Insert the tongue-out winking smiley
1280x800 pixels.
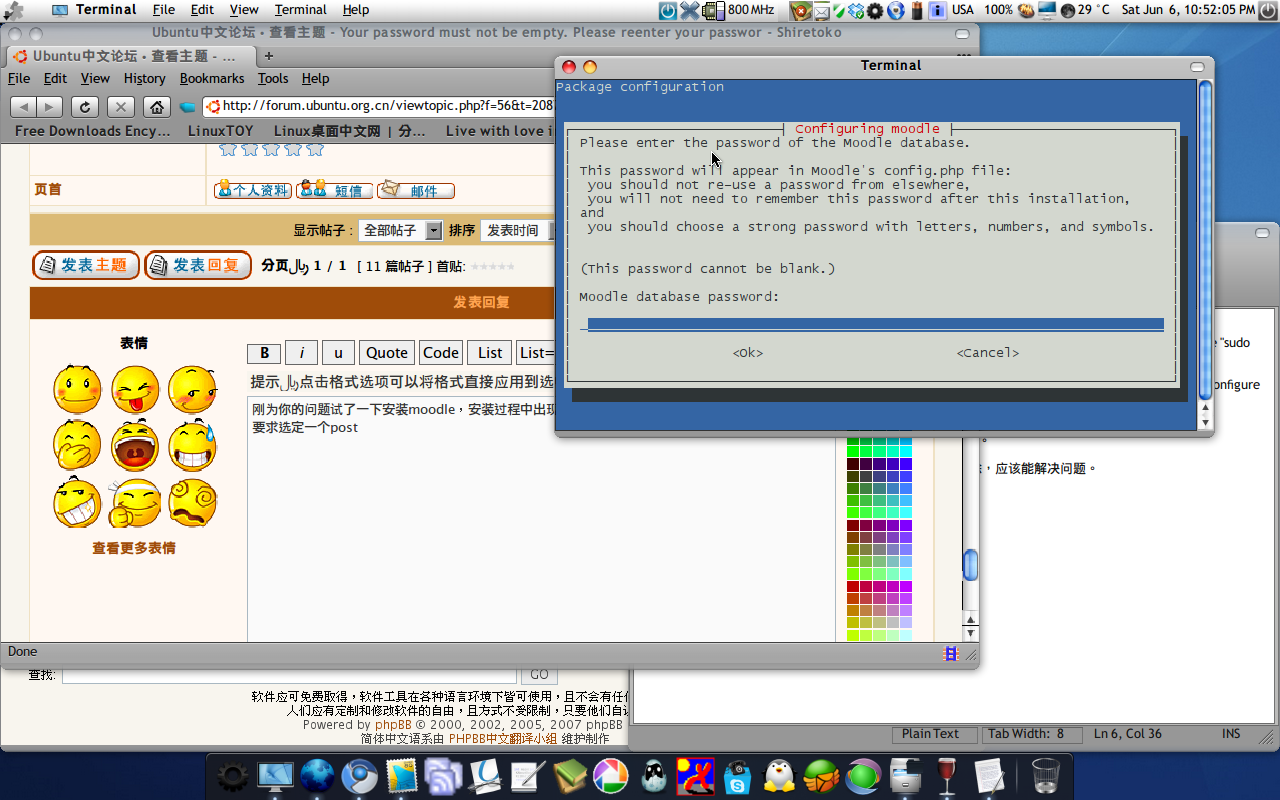pos(134,389)
